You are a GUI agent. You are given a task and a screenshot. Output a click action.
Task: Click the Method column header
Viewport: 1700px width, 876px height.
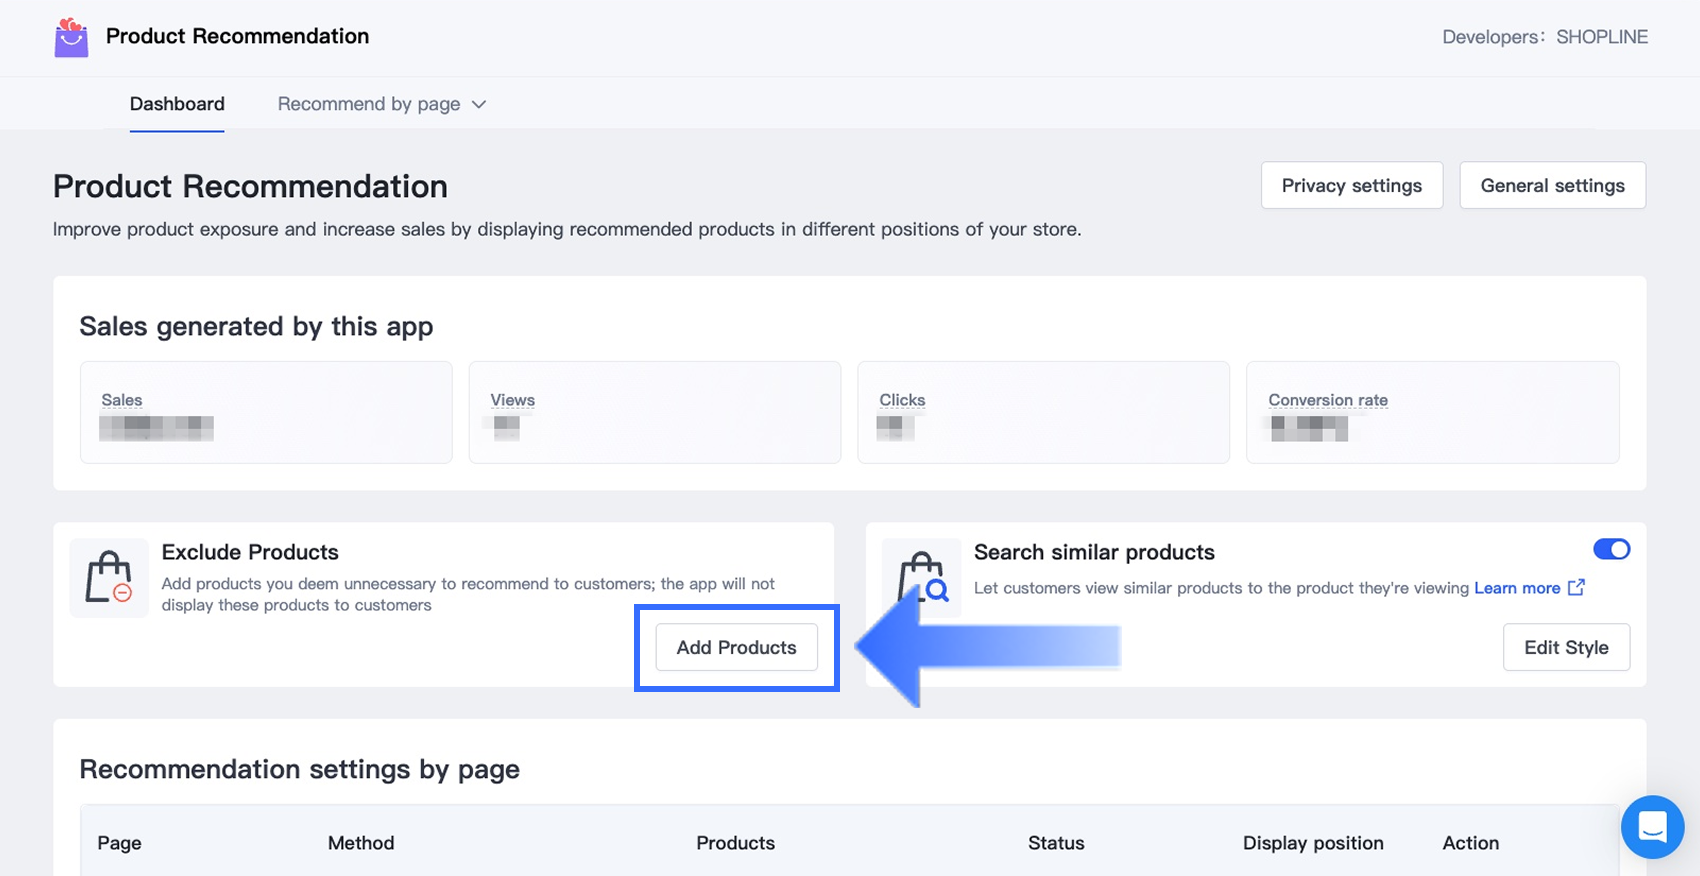point(361,843)
